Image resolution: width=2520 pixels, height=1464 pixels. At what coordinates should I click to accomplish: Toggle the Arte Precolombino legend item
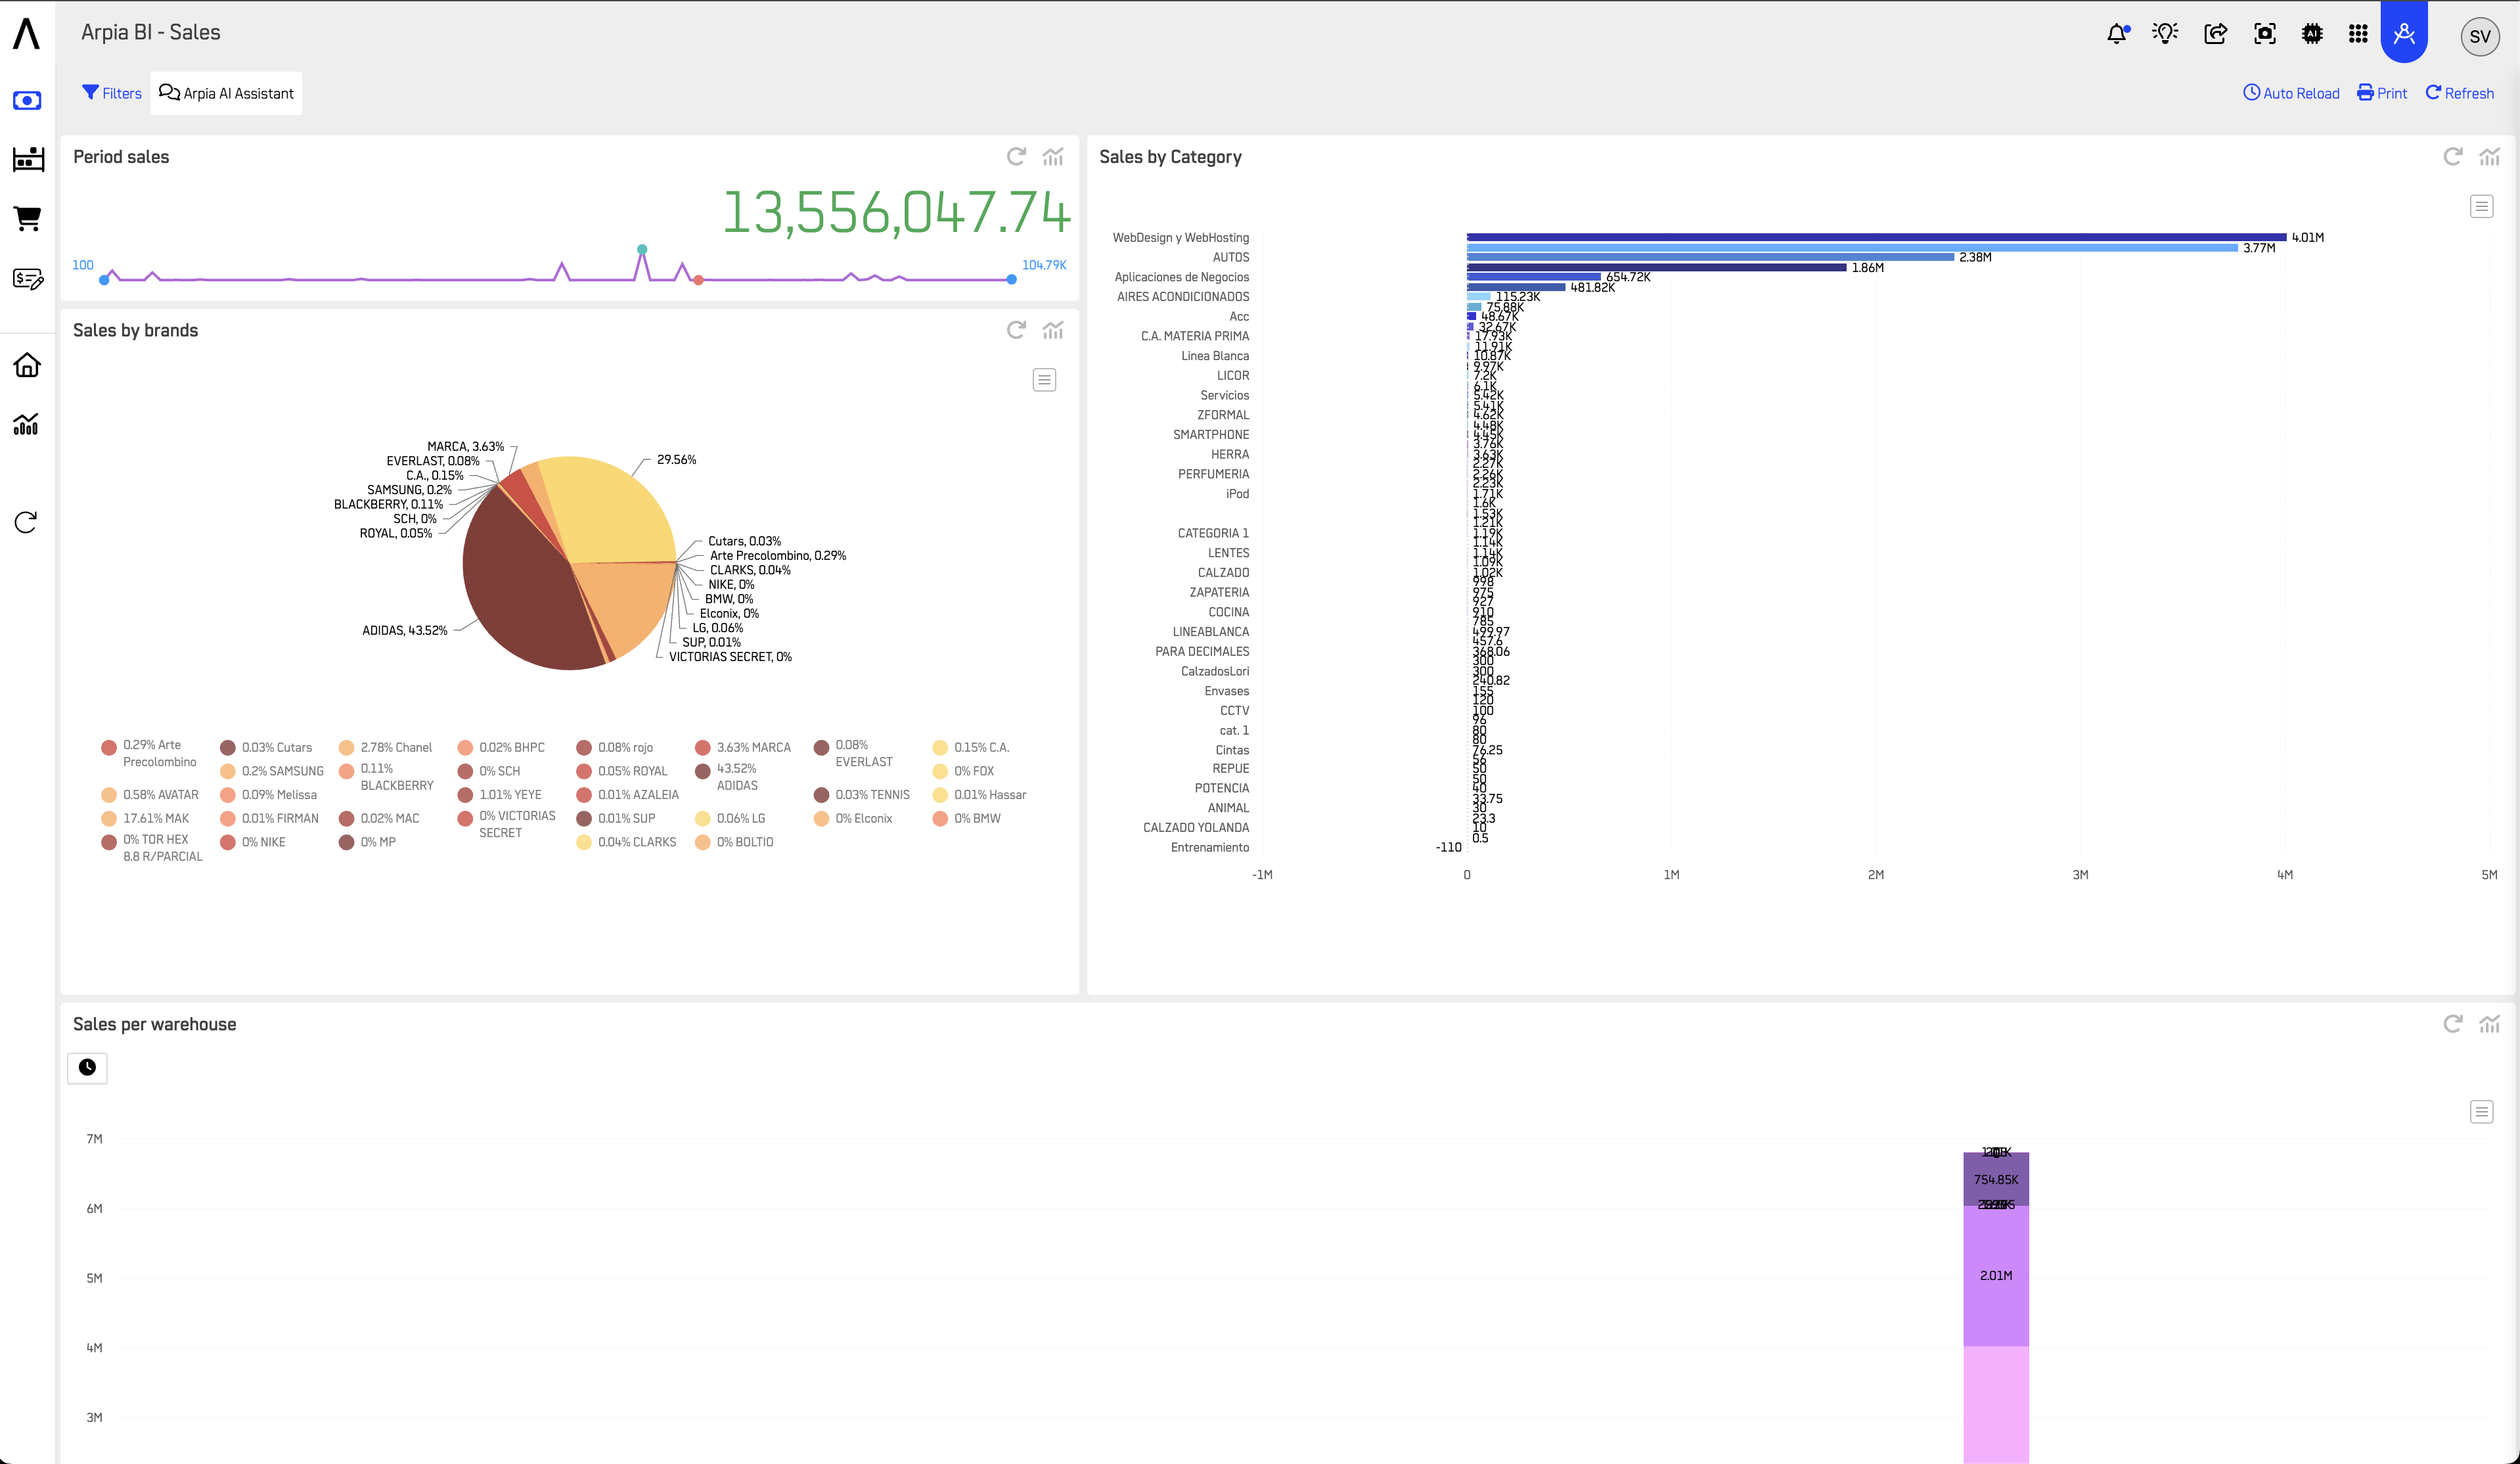(149, 753)
